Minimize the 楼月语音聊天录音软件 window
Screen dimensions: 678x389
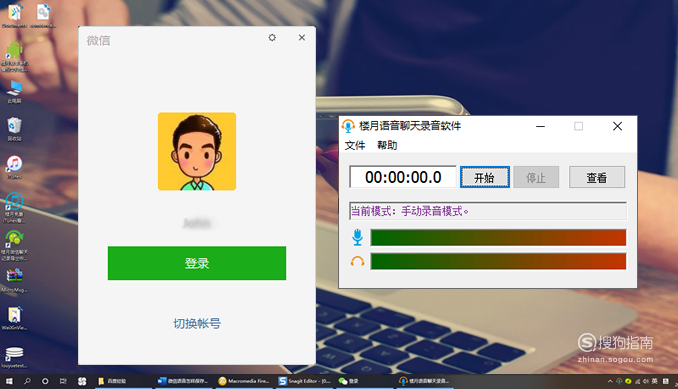pyautogui.click(x=540, y=126)
